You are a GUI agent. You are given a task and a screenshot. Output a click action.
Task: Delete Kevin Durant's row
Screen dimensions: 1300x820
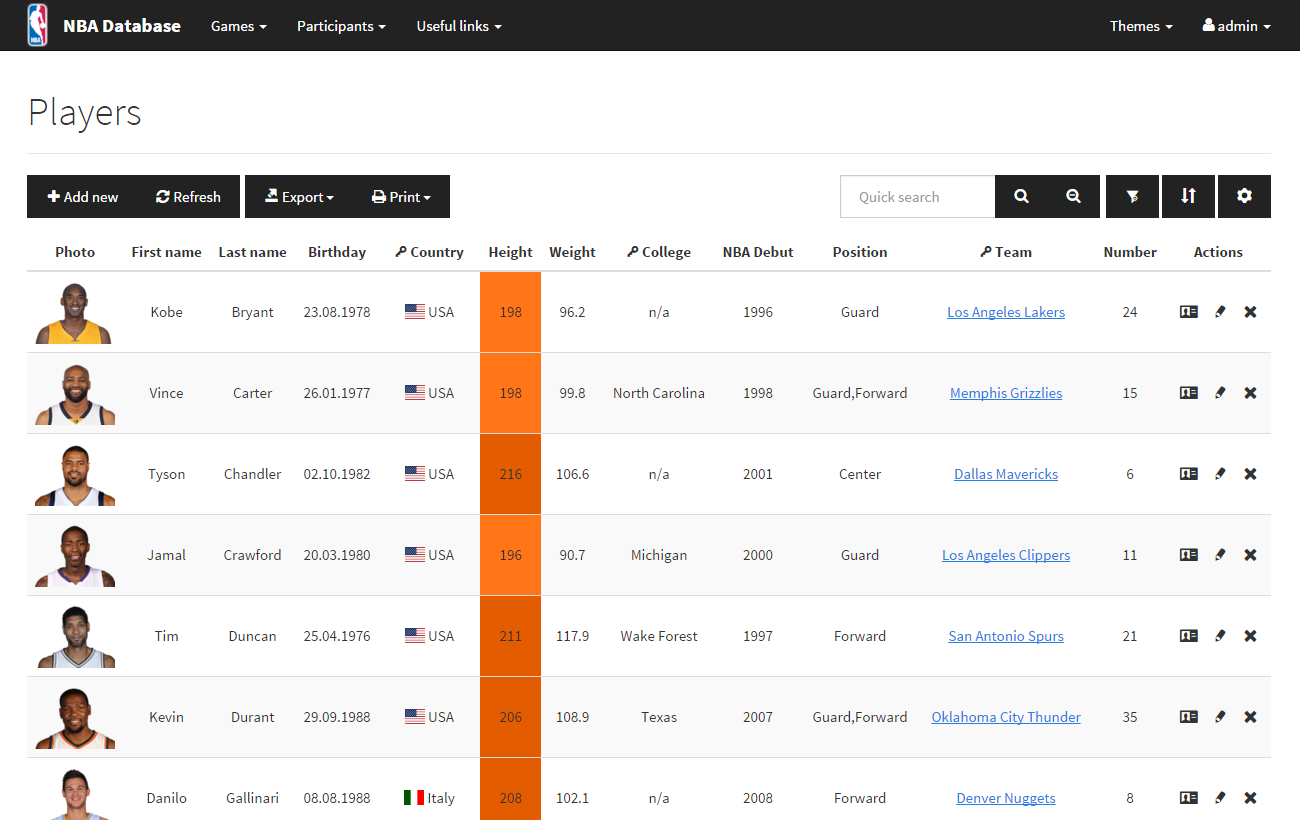1250,717
